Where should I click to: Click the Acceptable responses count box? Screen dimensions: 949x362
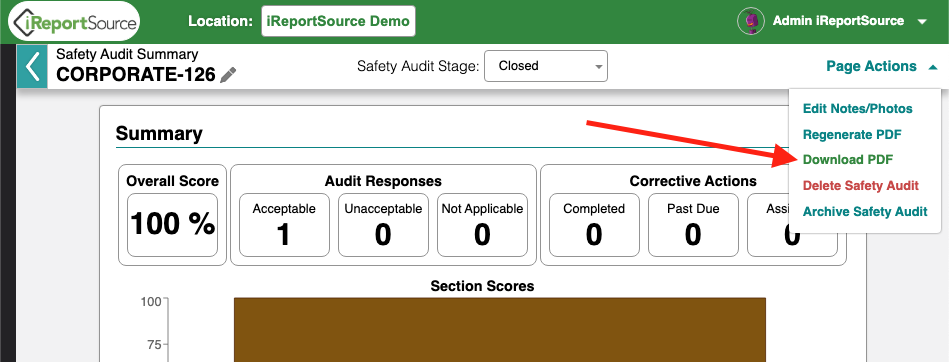pyautogui.click(x=284, y=225)
